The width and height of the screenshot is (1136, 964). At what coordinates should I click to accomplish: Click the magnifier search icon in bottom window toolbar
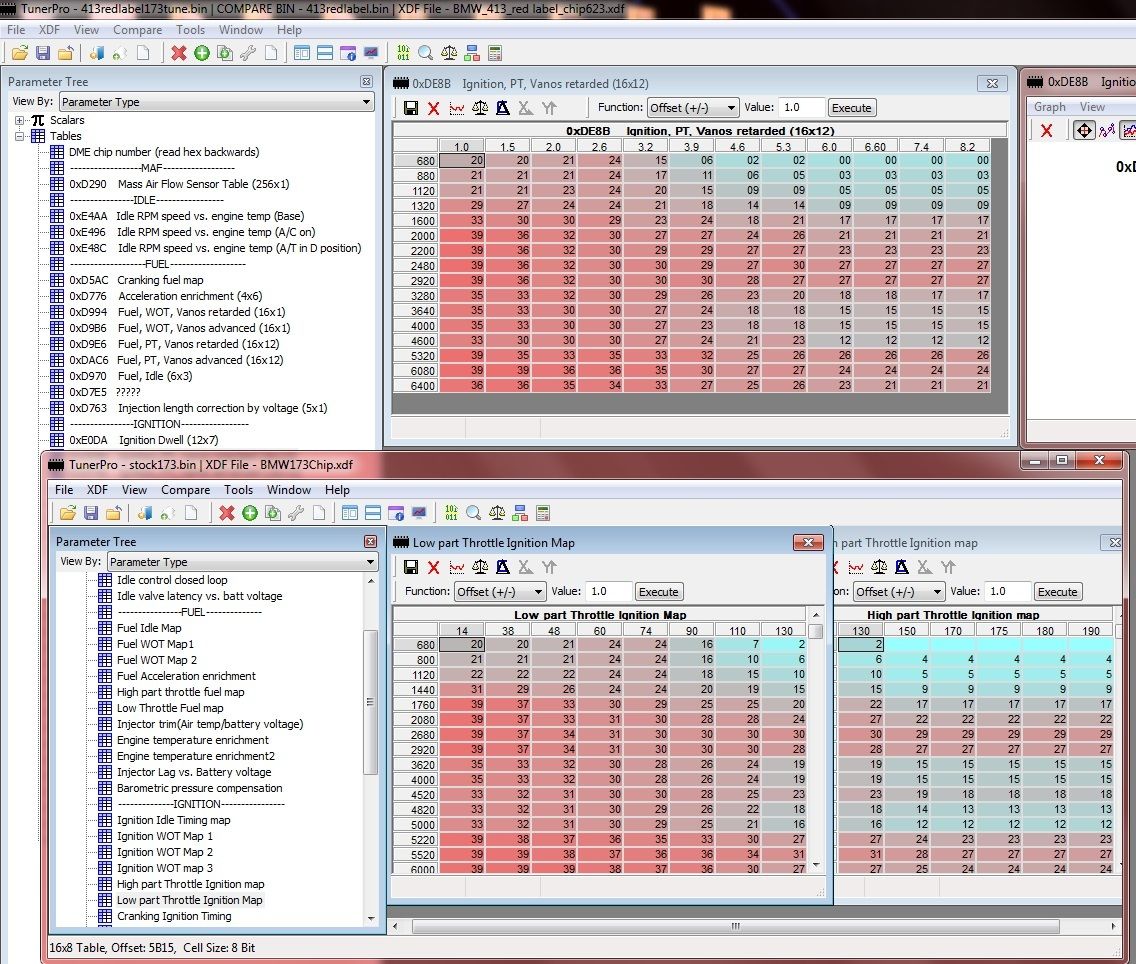click(x=473, y=513)
